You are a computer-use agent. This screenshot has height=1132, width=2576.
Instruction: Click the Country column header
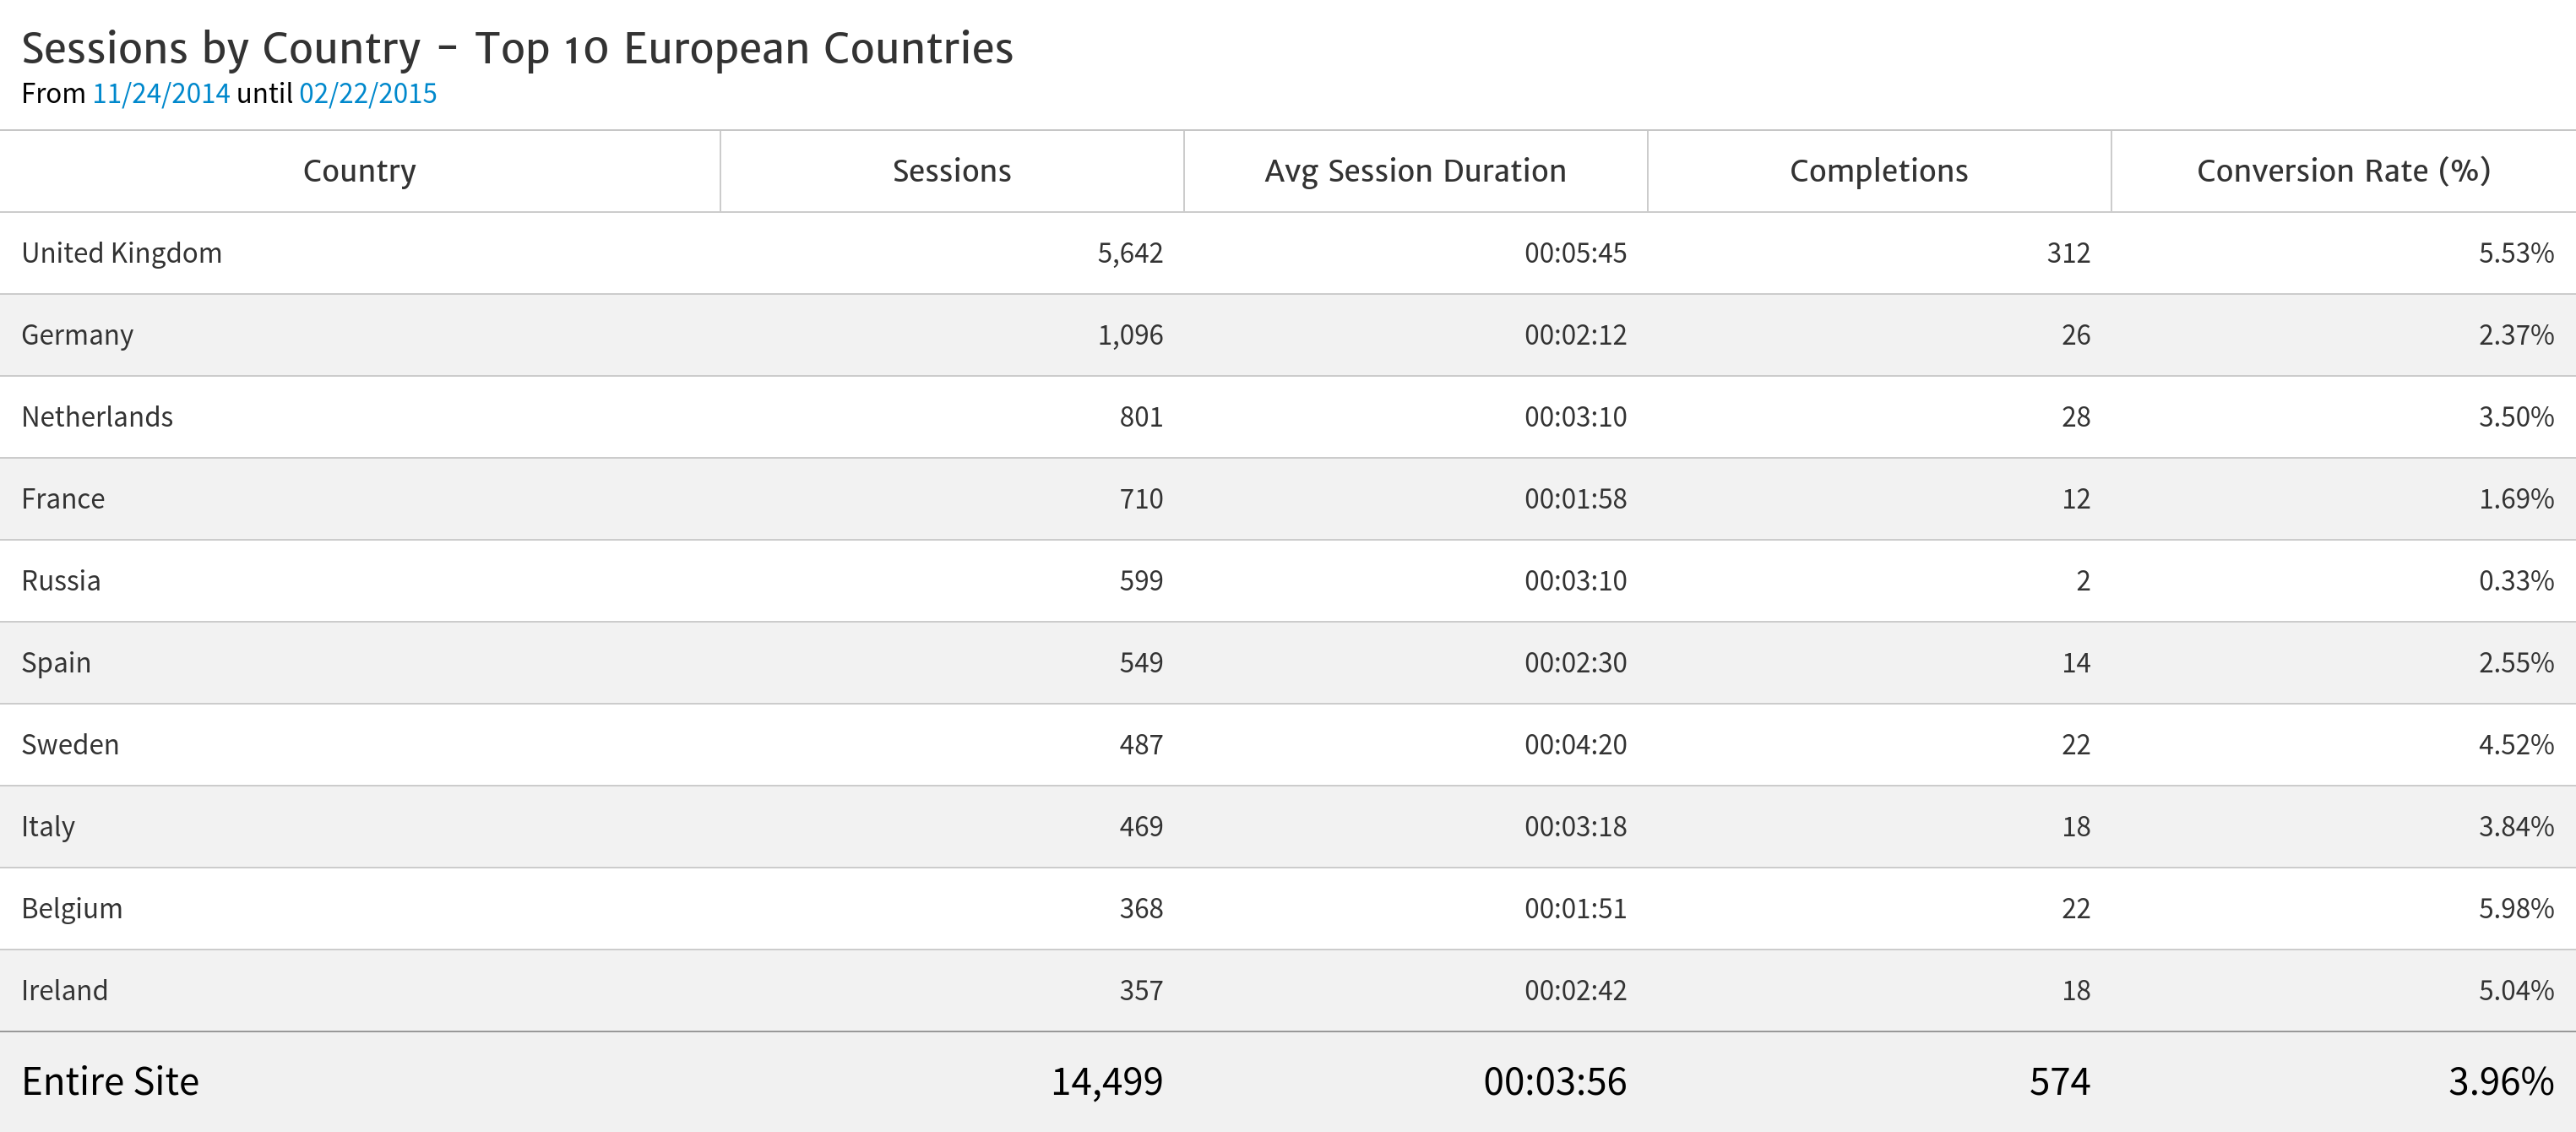[359, 171]
